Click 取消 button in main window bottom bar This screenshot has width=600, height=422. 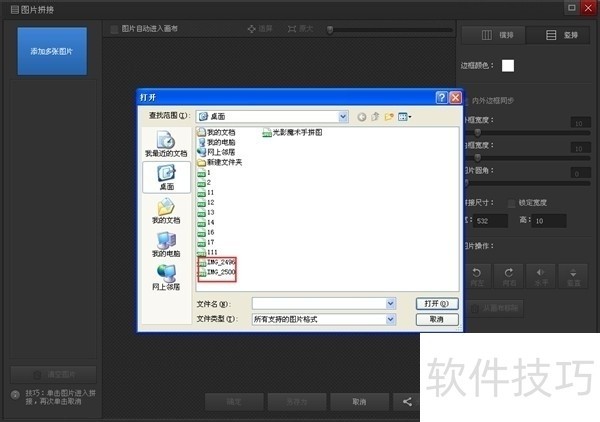[359, 401]
